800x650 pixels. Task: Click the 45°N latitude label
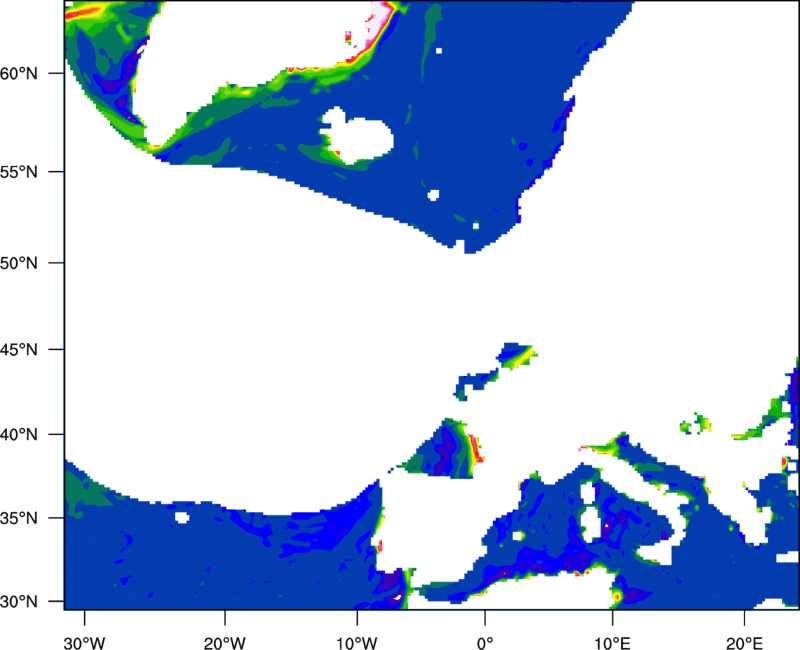[19, 349]
